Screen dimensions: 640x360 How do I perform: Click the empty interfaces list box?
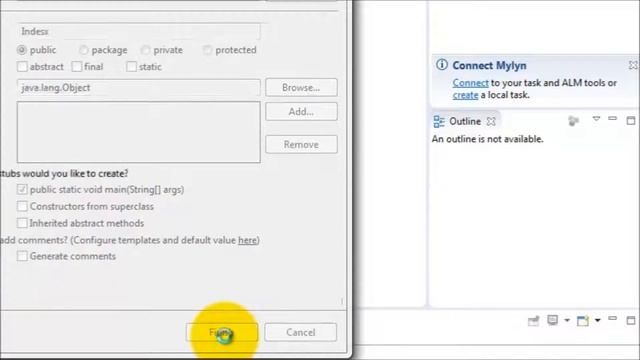139,132
